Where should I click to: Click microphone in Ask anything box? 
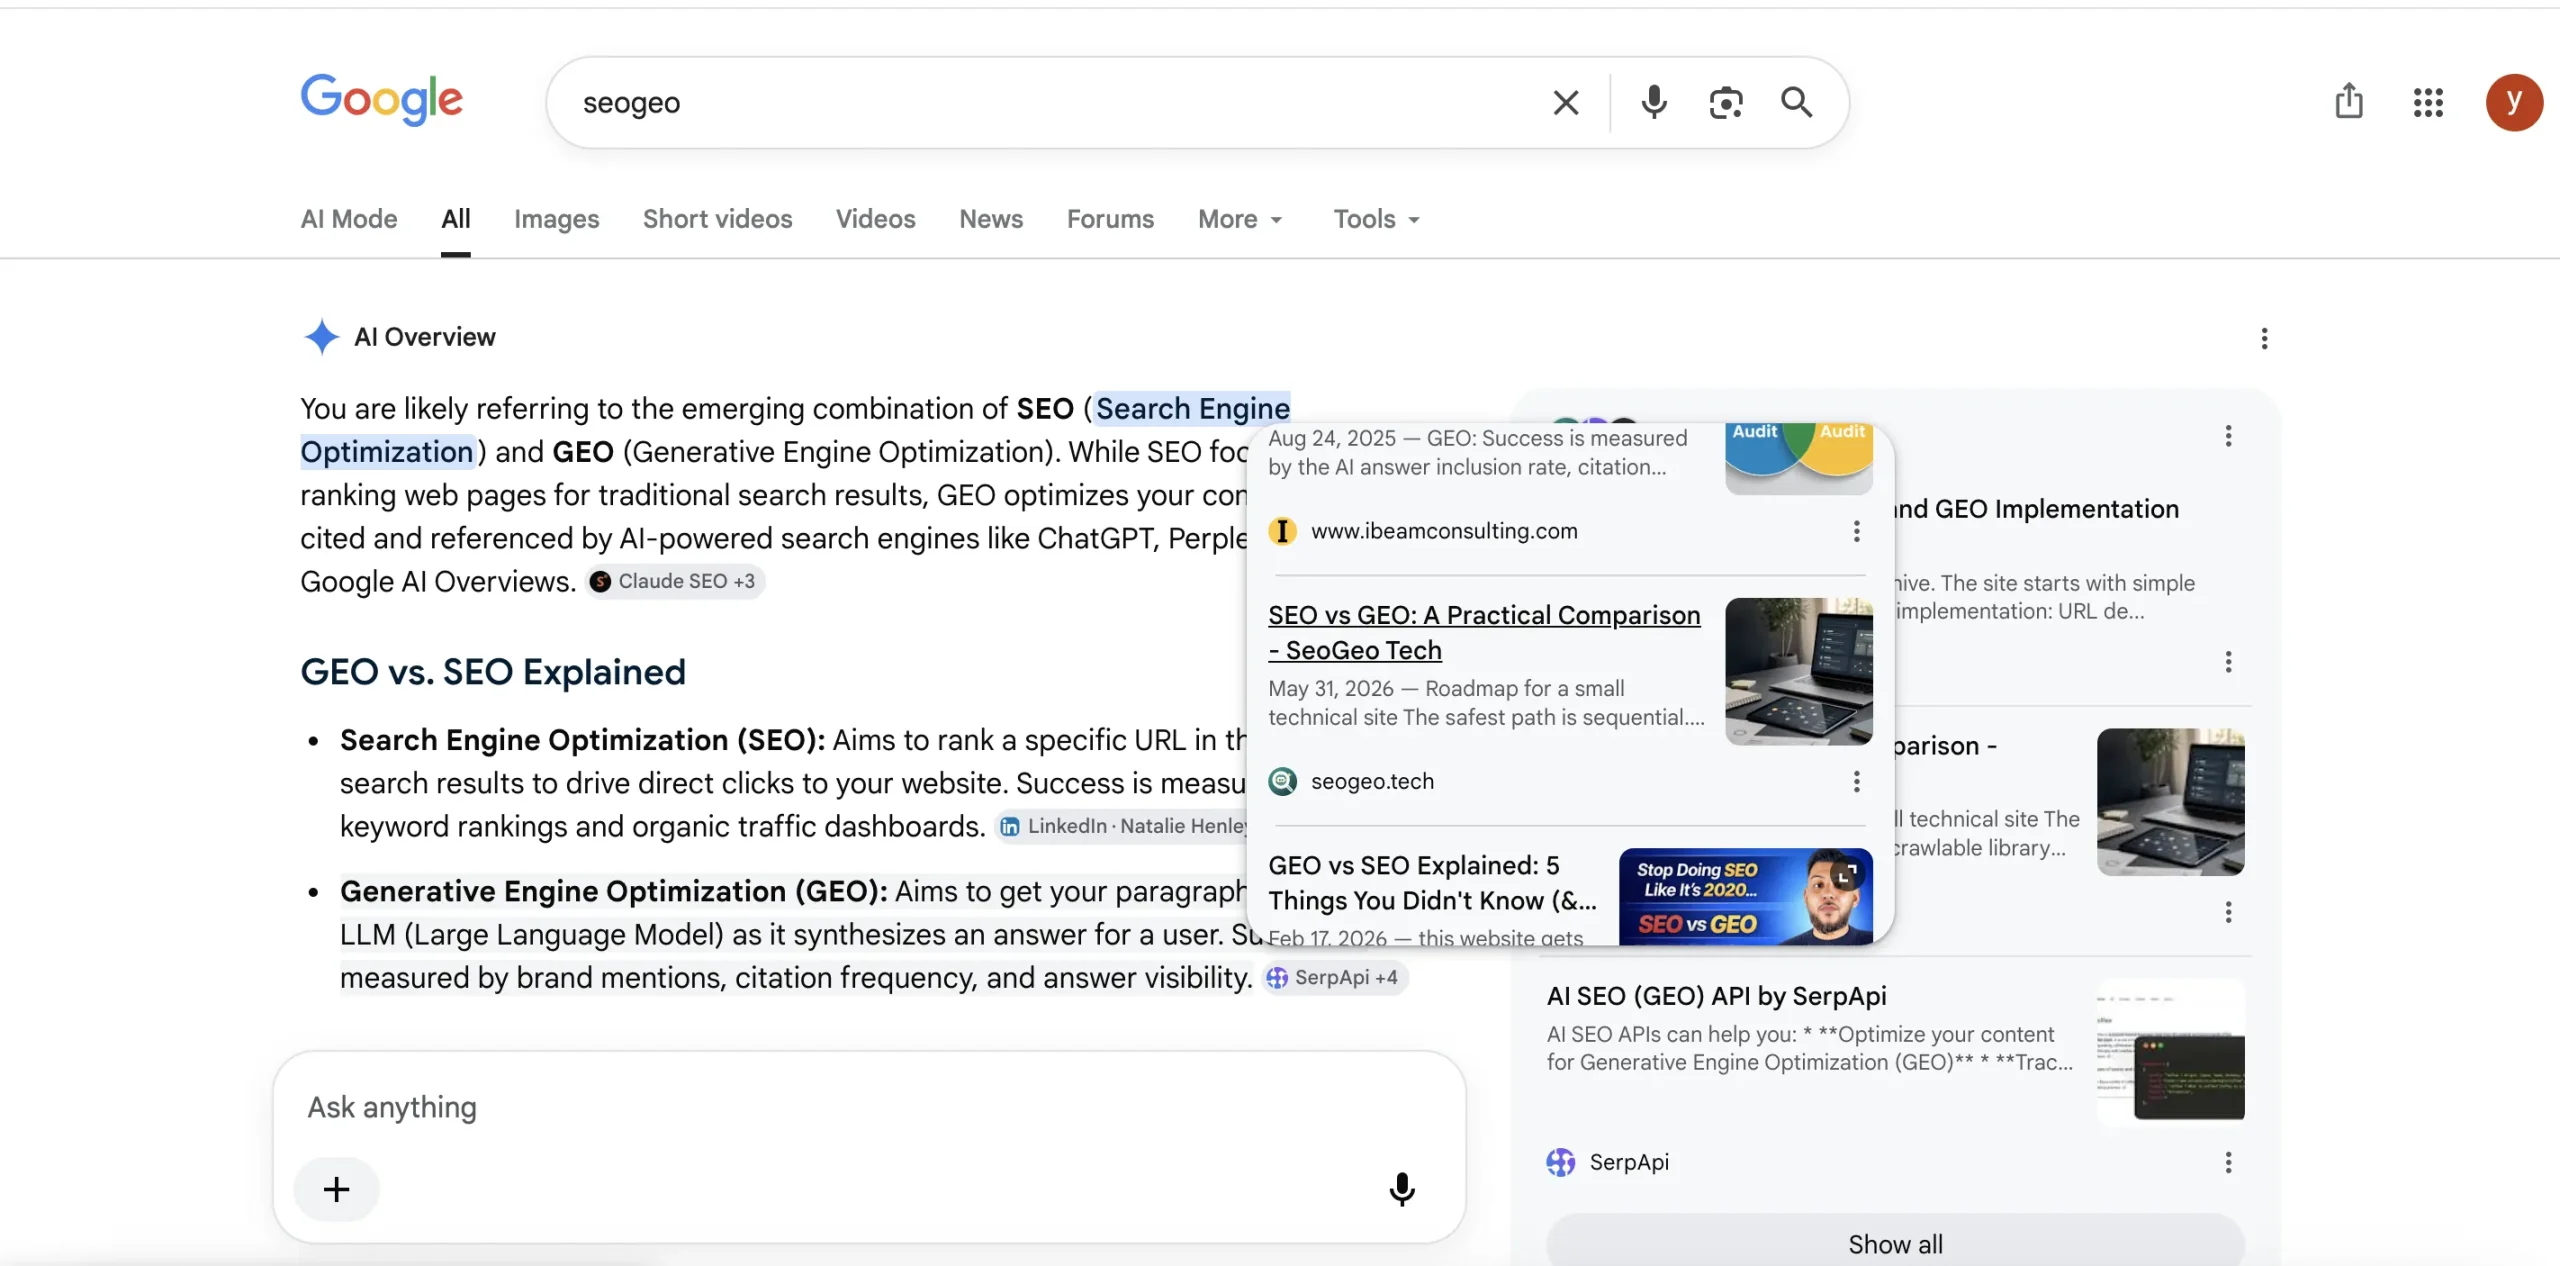point(1402,1189)
